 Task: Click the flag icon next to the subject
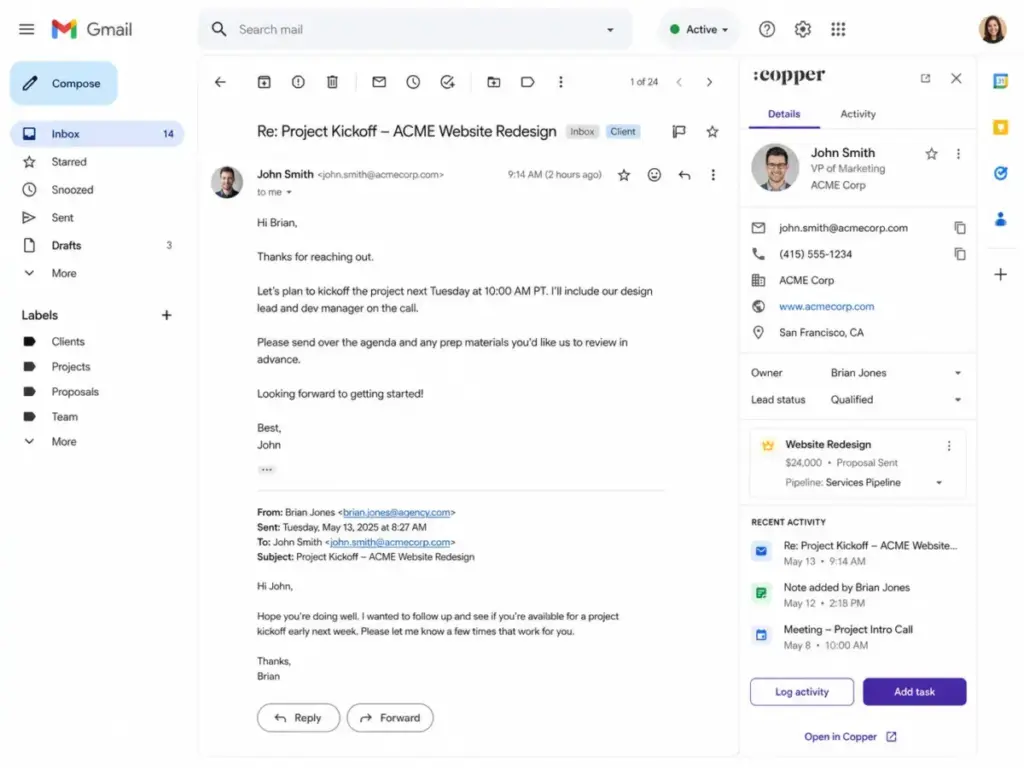pyautogui.click(x=679, y=132)
